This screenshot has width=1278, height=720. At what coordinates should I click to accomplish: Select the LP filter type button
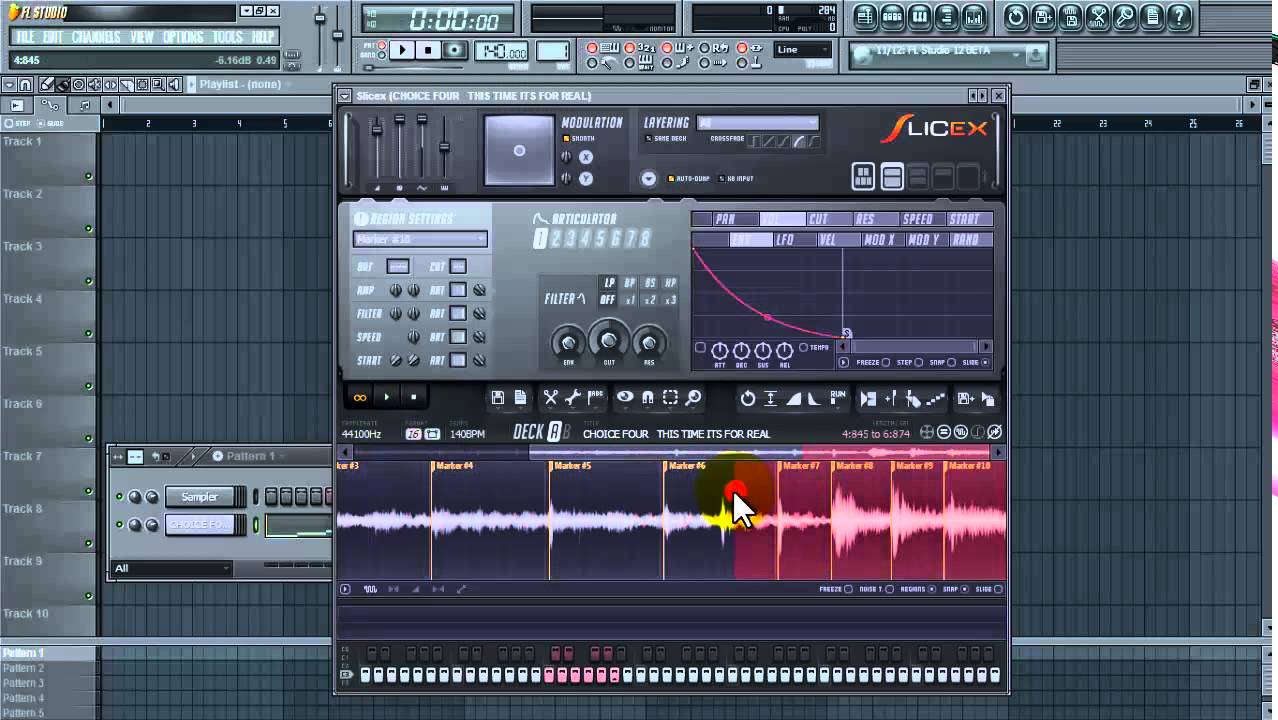[x=608, y=283]
